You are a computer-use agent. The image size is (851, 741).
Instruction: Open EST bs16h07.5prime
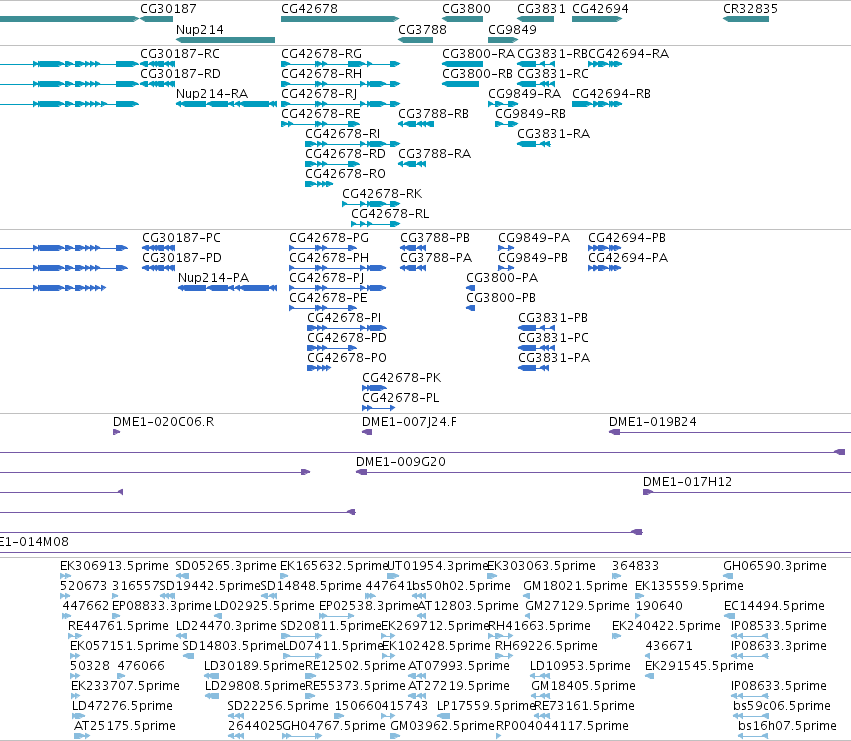tap(787, 726)
